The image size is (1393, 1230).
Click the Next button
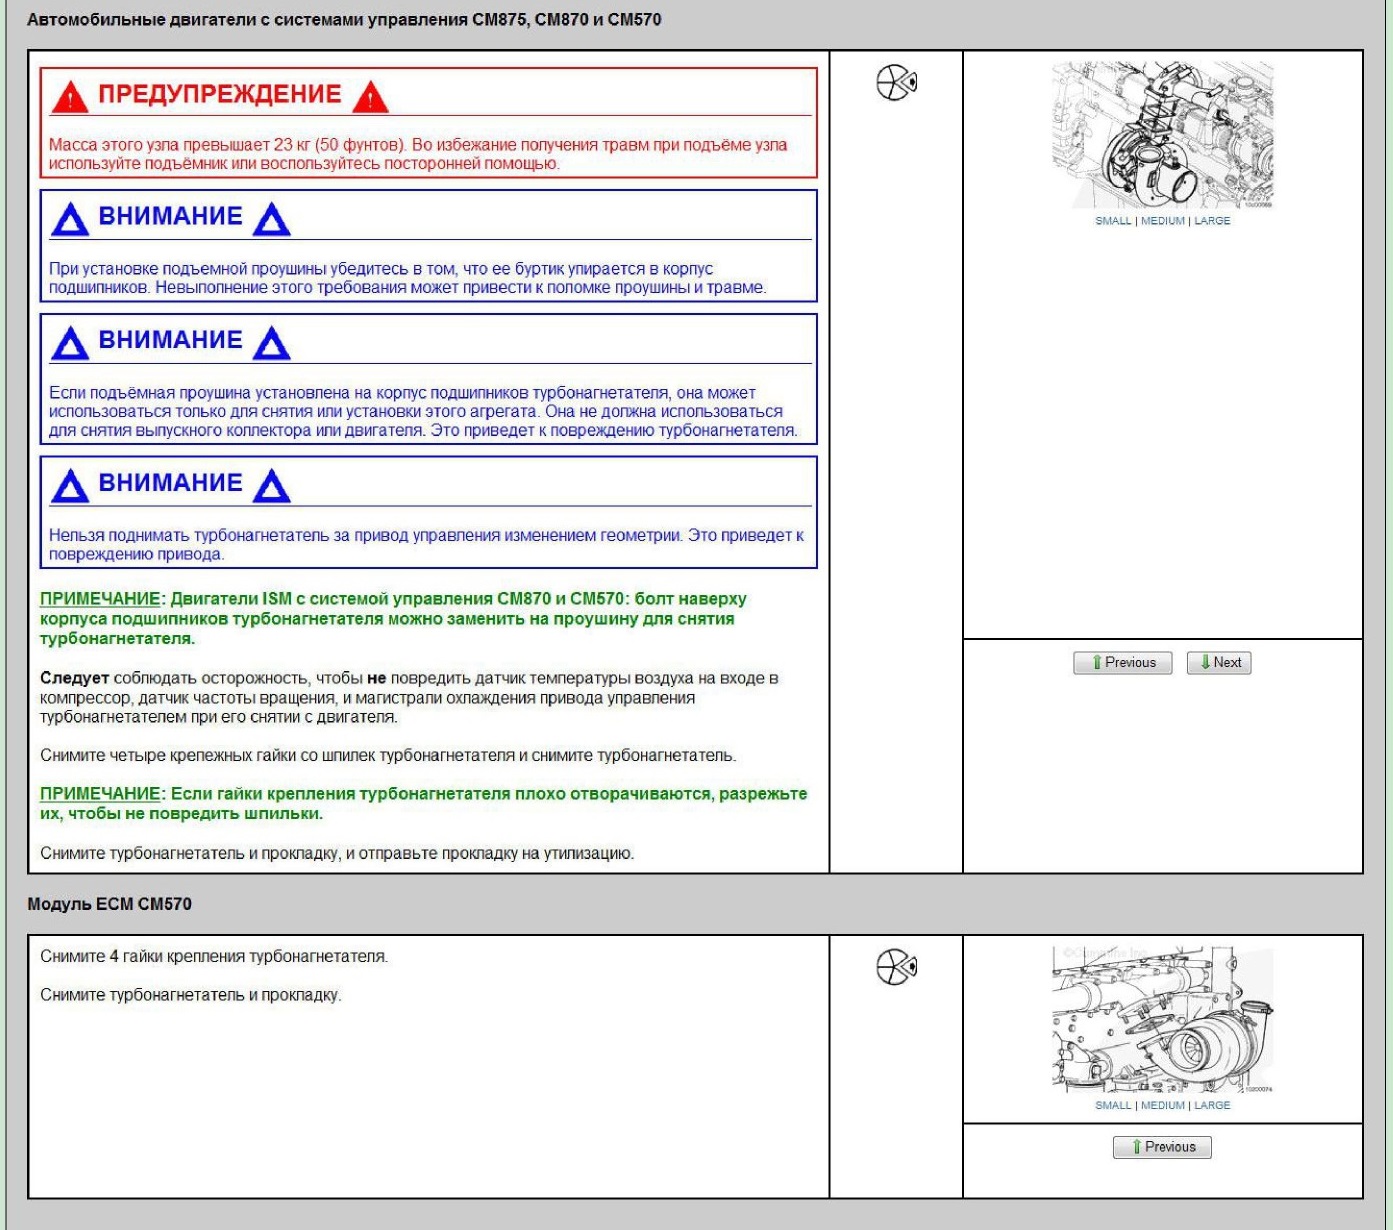click(x=1219, y=663)
